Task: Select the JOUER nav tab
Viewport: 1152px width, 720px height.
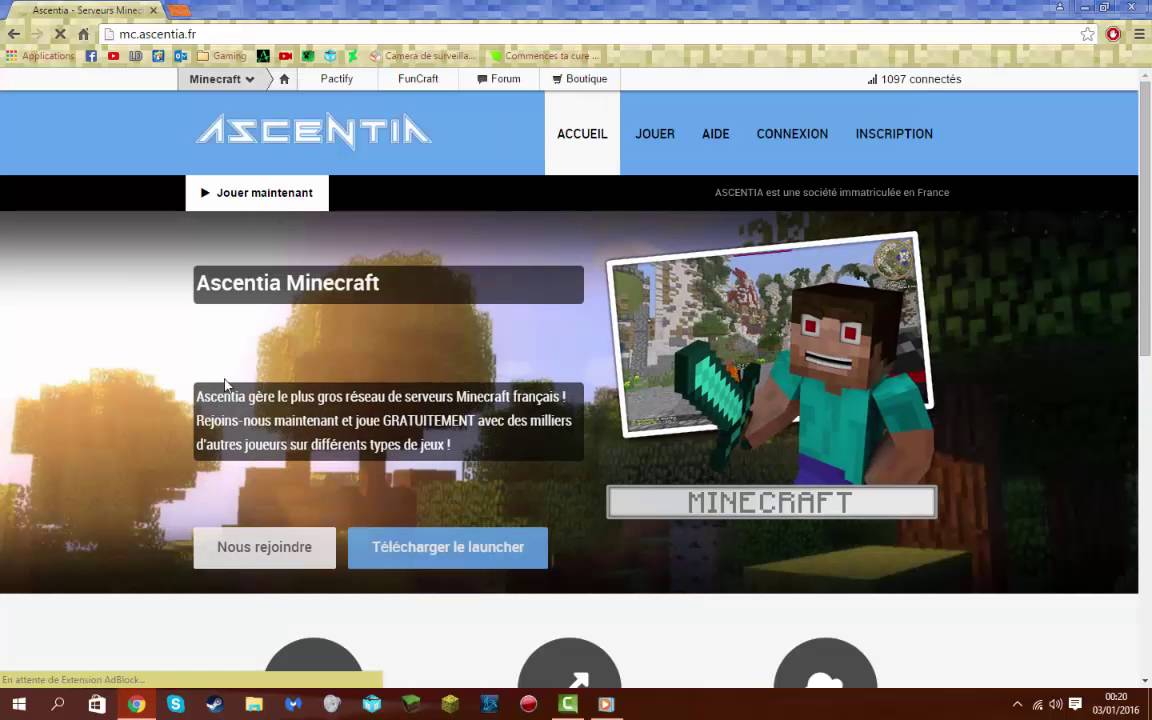Action: [x=655, y=134]
